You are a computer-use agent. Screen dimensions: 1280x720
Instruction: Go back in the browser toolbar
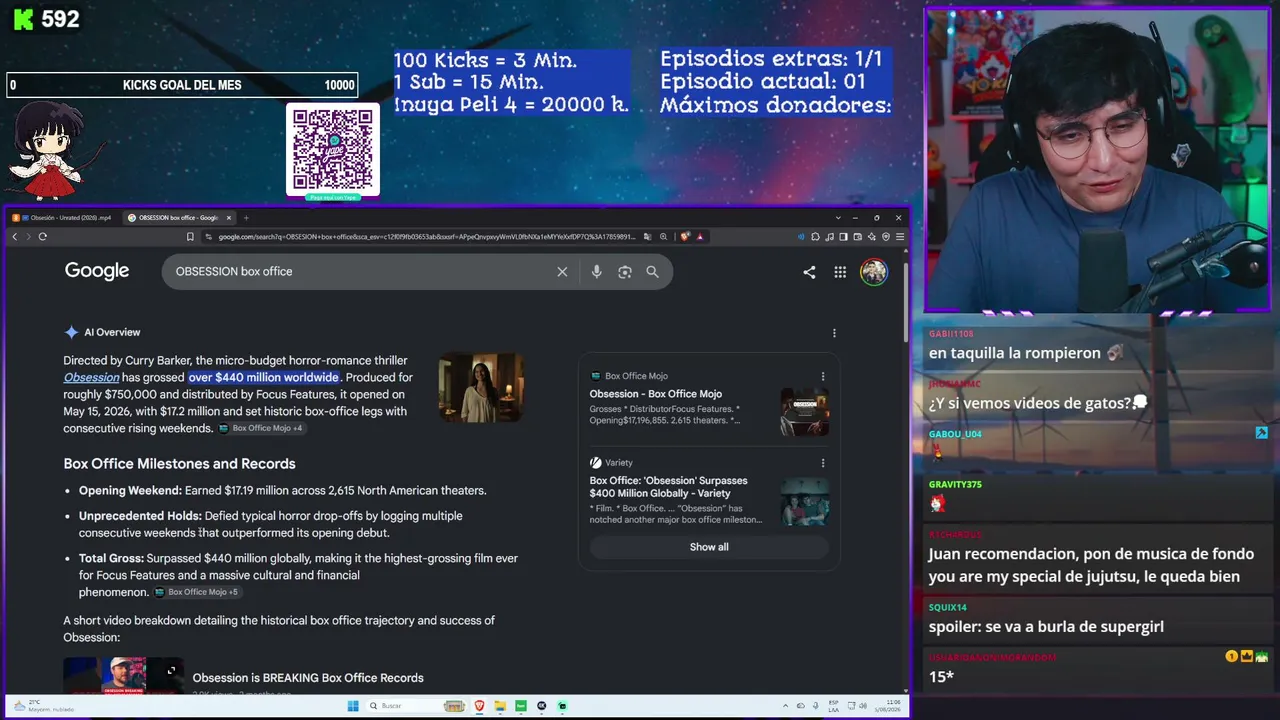[14, 237]
